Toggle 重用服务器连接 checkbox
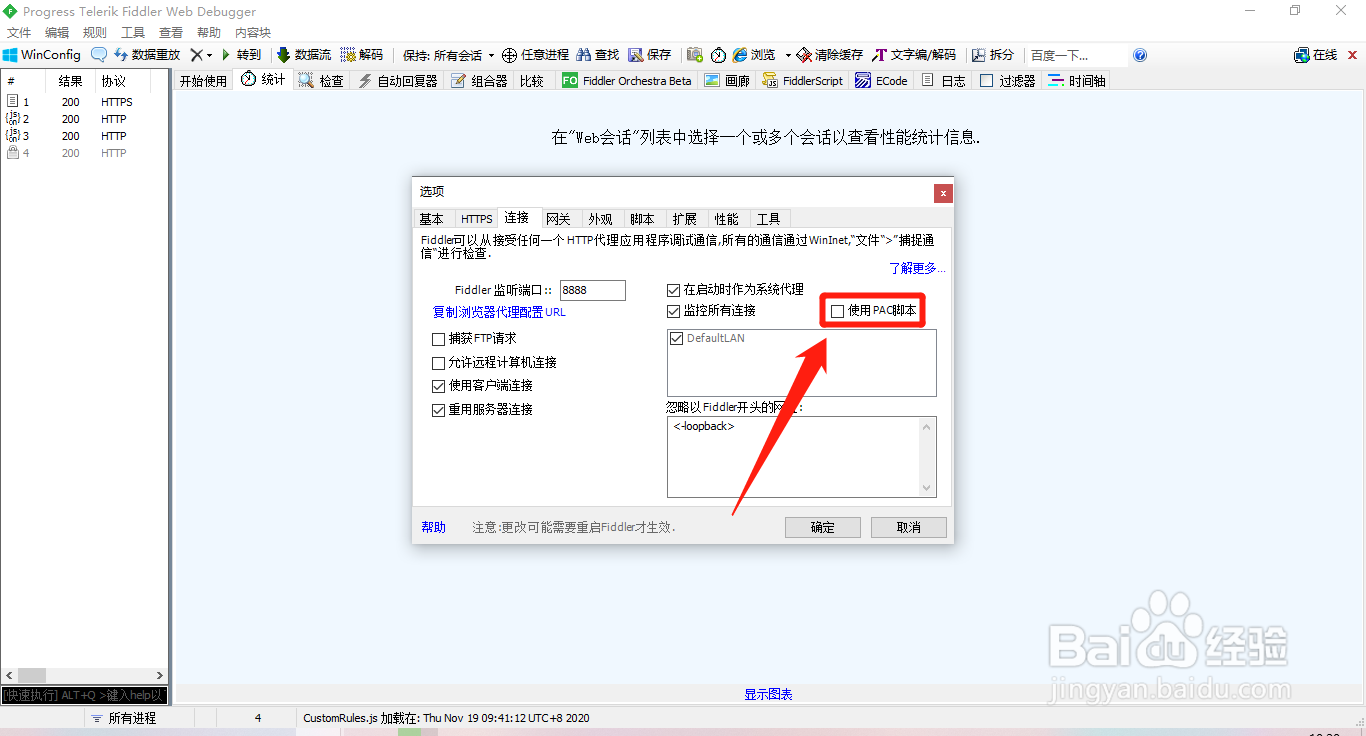The image size is (1366, 736). pos(438,410)
